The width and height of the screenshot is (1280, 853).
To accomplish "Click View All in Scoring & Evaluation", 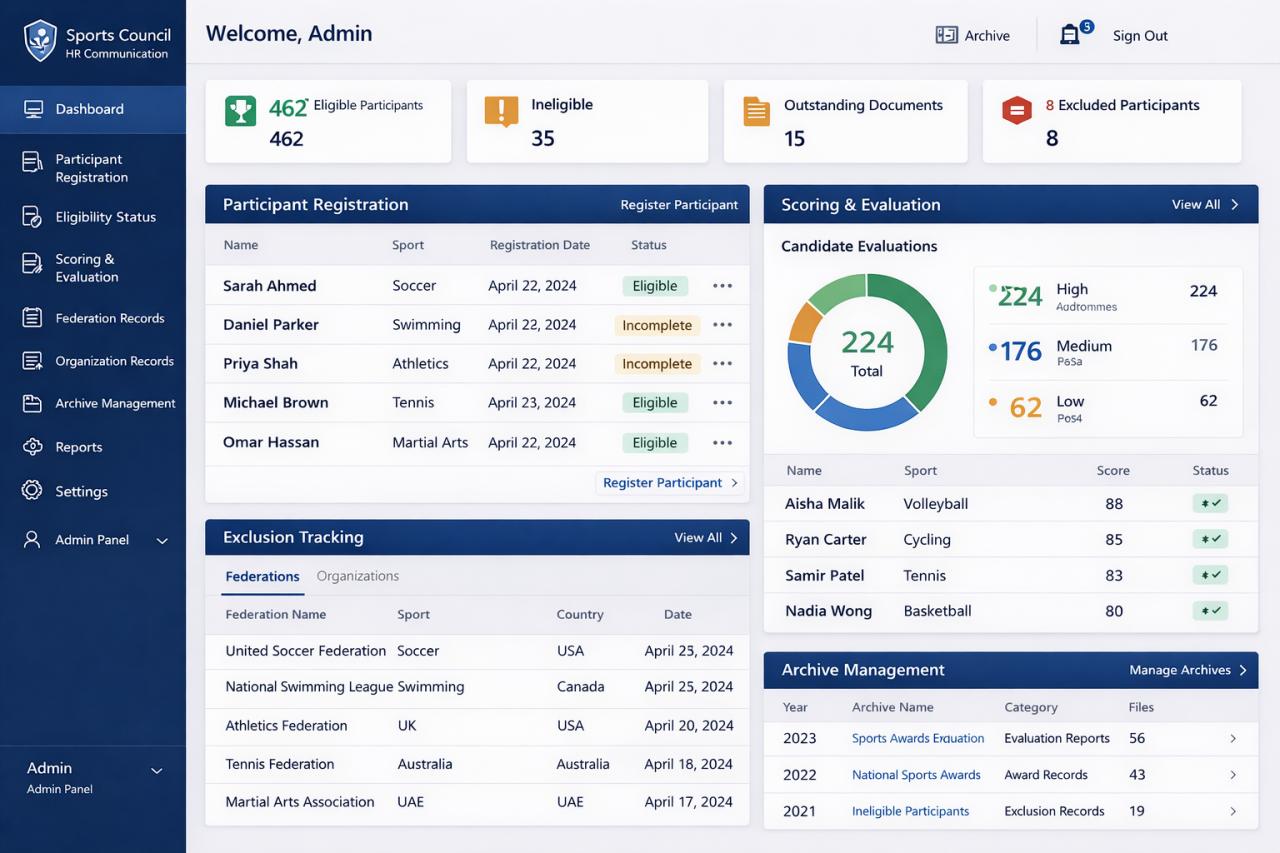I will click(1196, 204).
